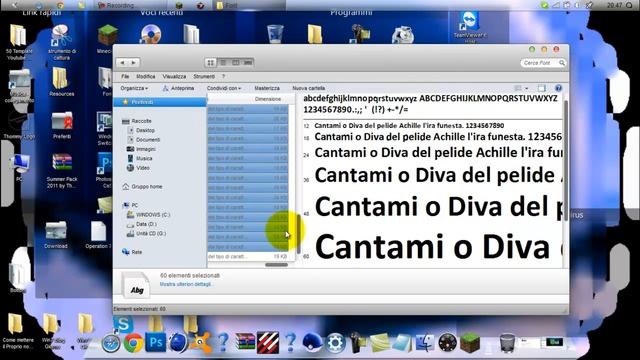Click the file list horizontal scrollbar
This screenshot has width=640, height=360.
[276, 264]
